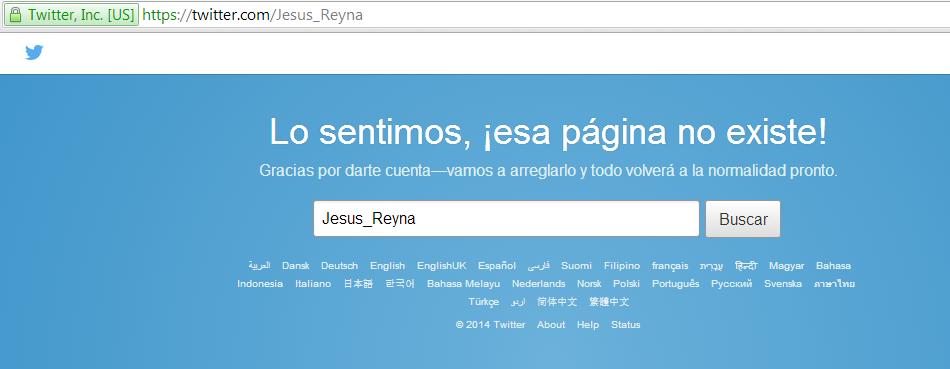950x369 pixels.
Task: Choose the Русский language link
Action: (x=732, y=284)
